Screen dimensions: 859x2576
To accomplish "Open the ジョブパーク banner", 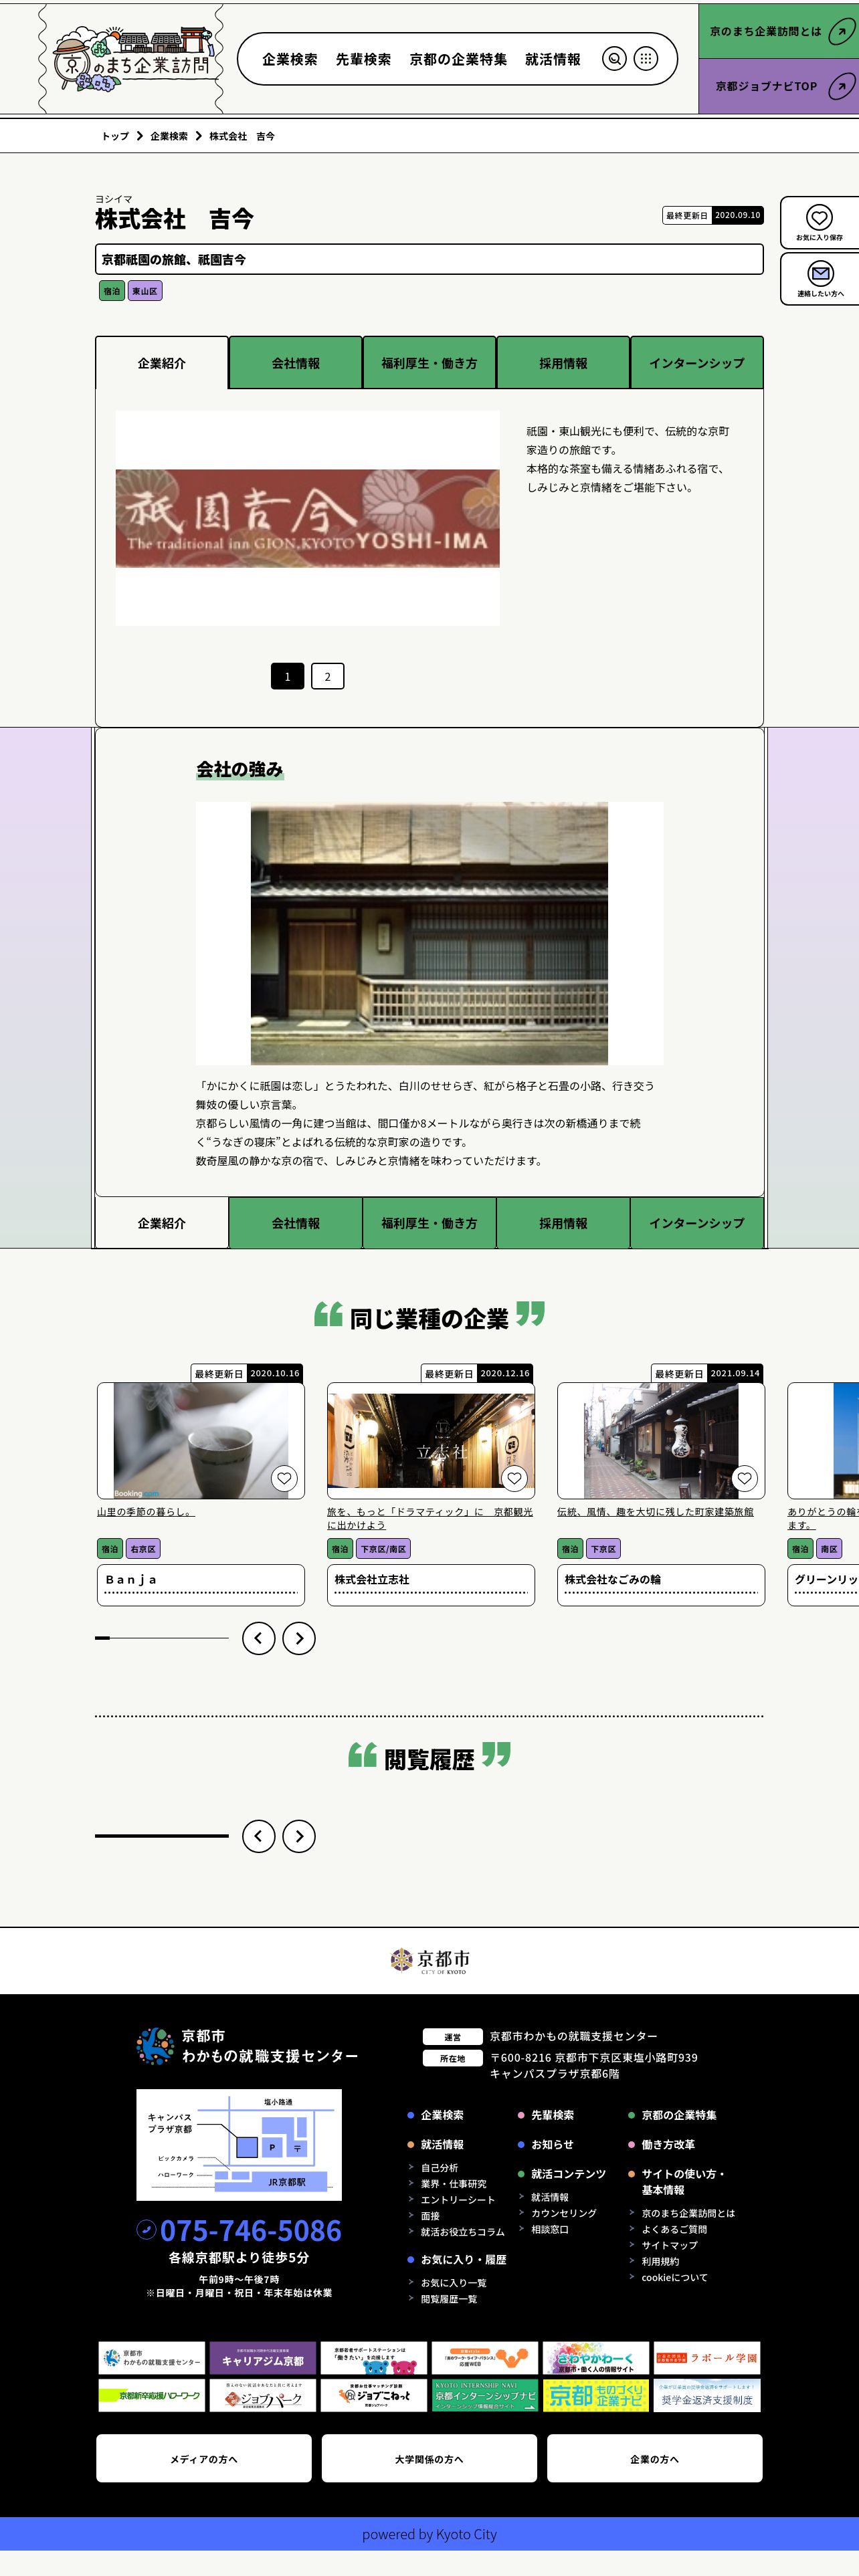I will 263,2395.
